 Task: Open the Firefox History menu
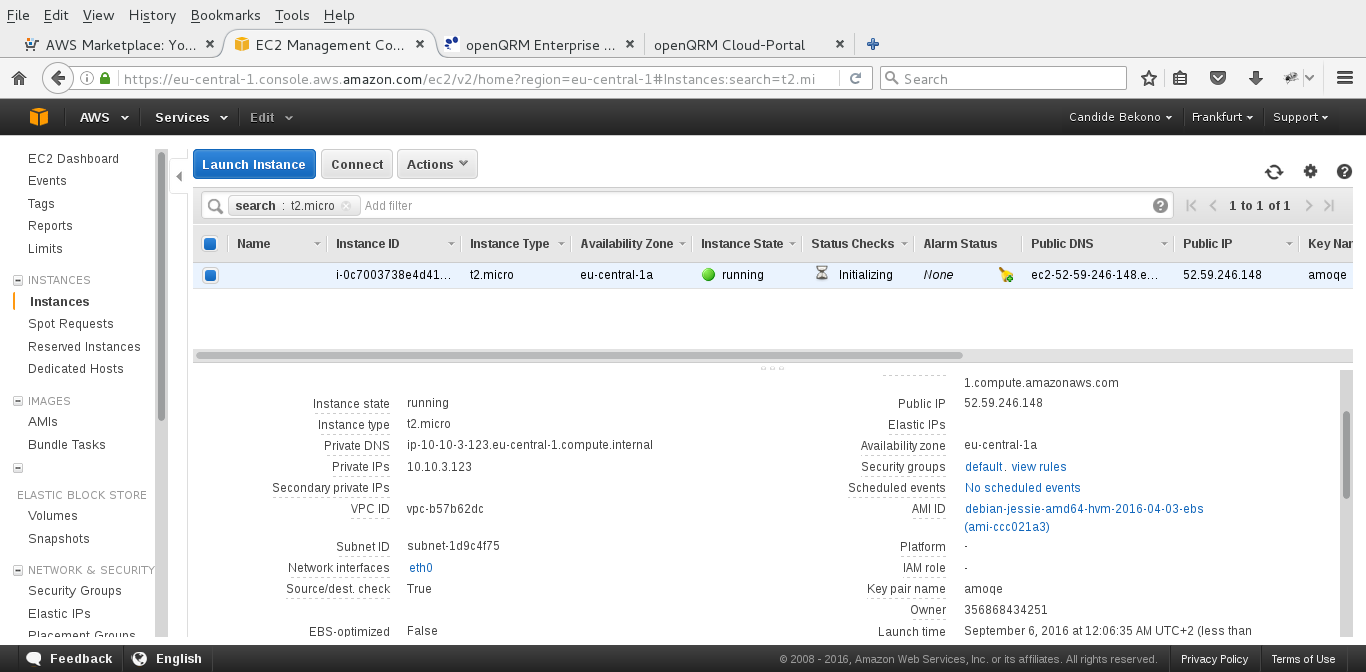coord(152,15)
